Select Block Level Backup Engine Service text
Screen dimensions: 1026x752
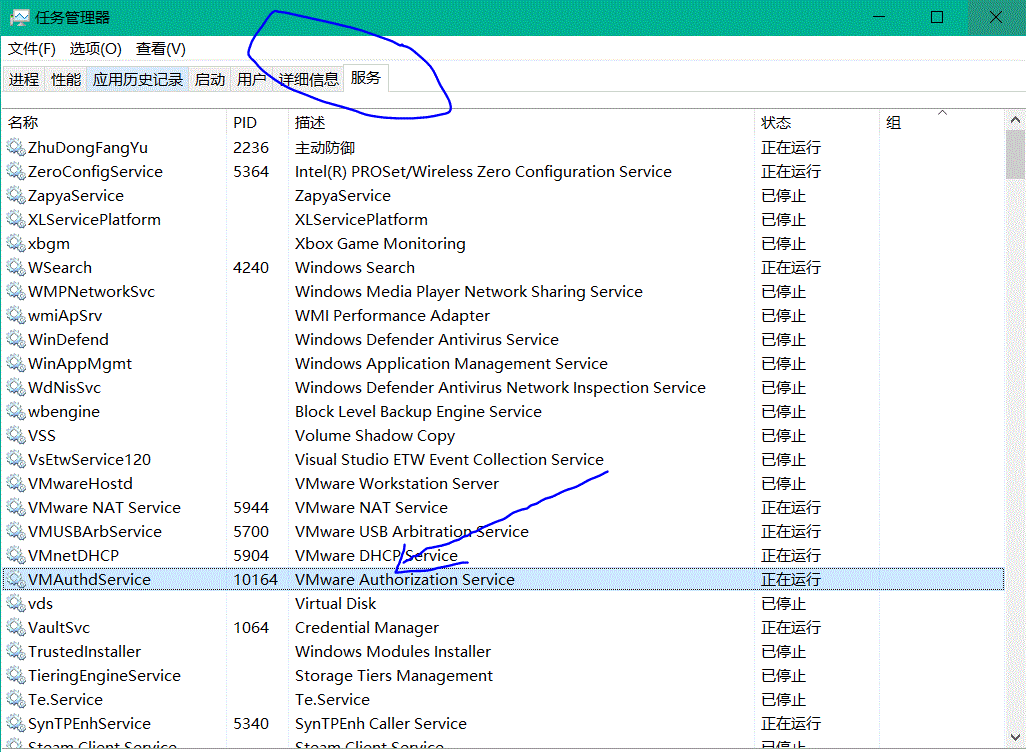click(418, 411)
